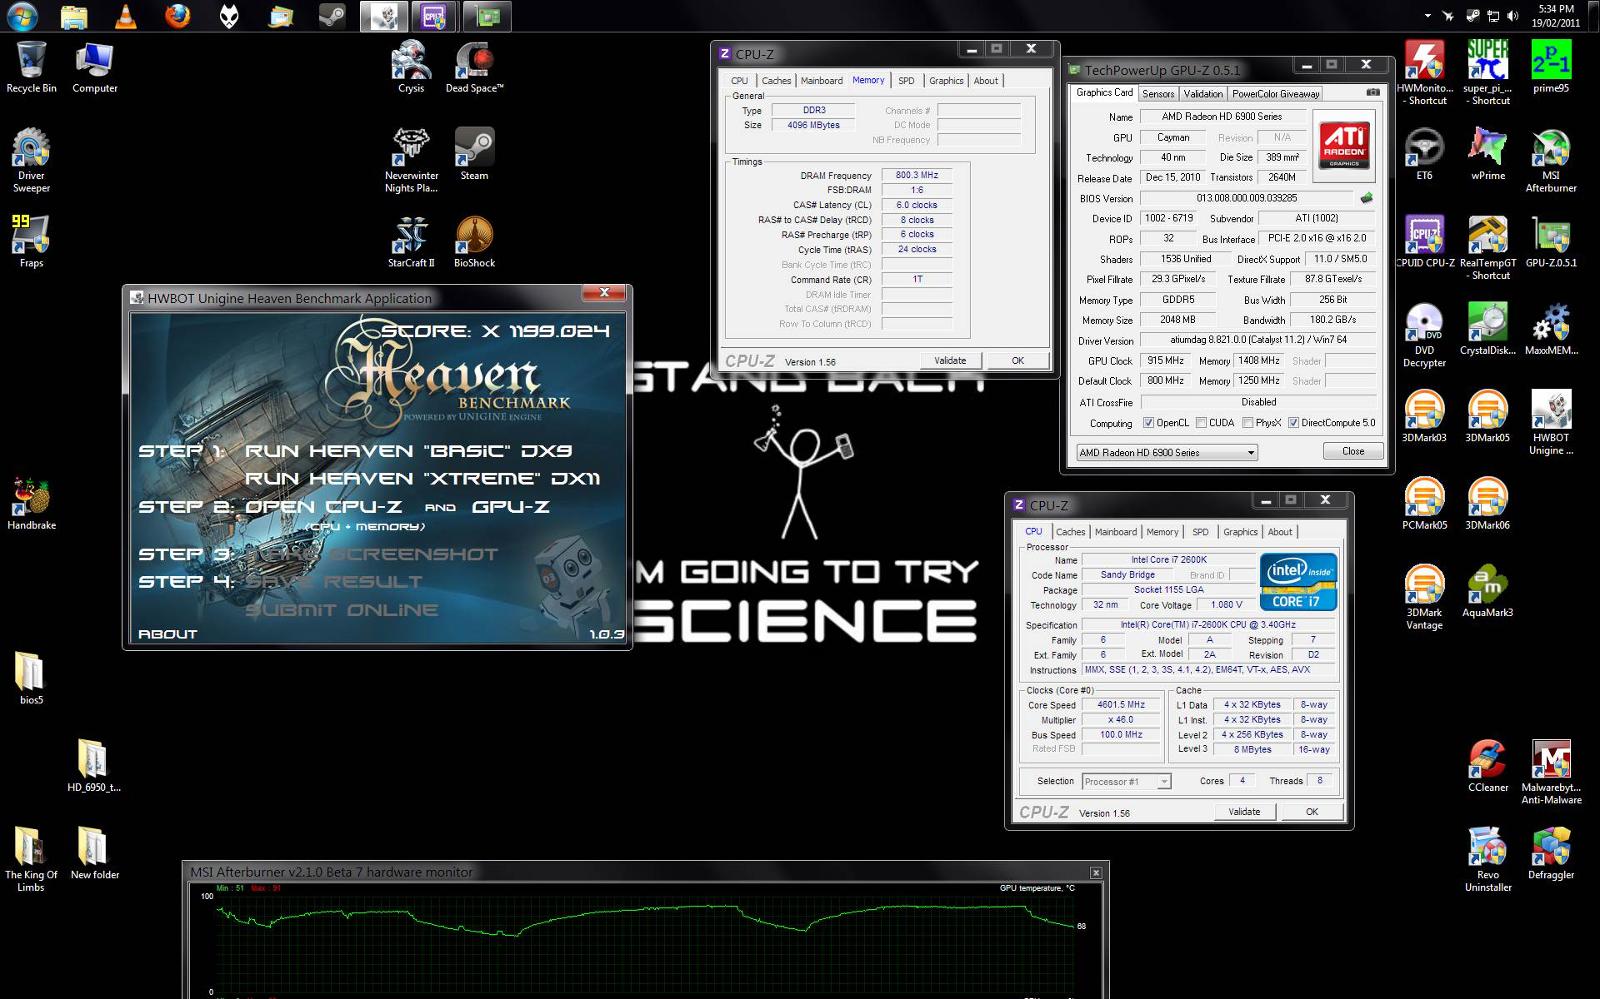Viewport: 1600px width, 999px height.
Task: Open Graphics tab in lower CPU-Z
Action: tap(1240, 532)
